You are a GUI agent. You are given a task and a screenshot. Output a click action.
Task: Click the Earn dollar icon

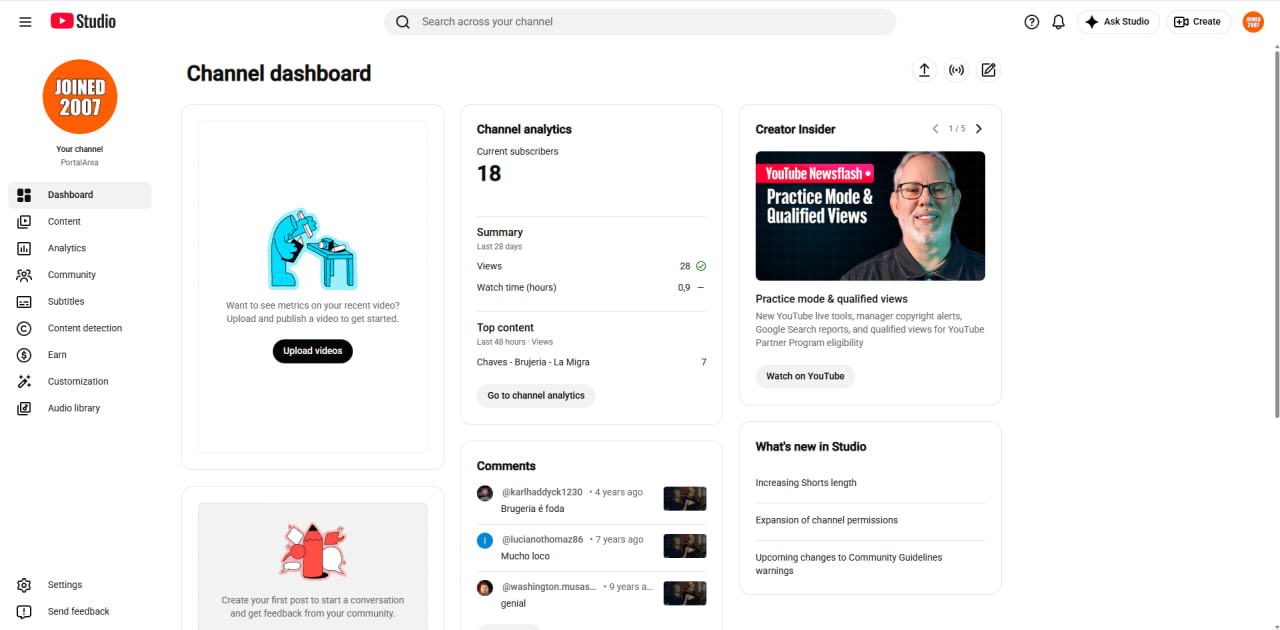25,355
